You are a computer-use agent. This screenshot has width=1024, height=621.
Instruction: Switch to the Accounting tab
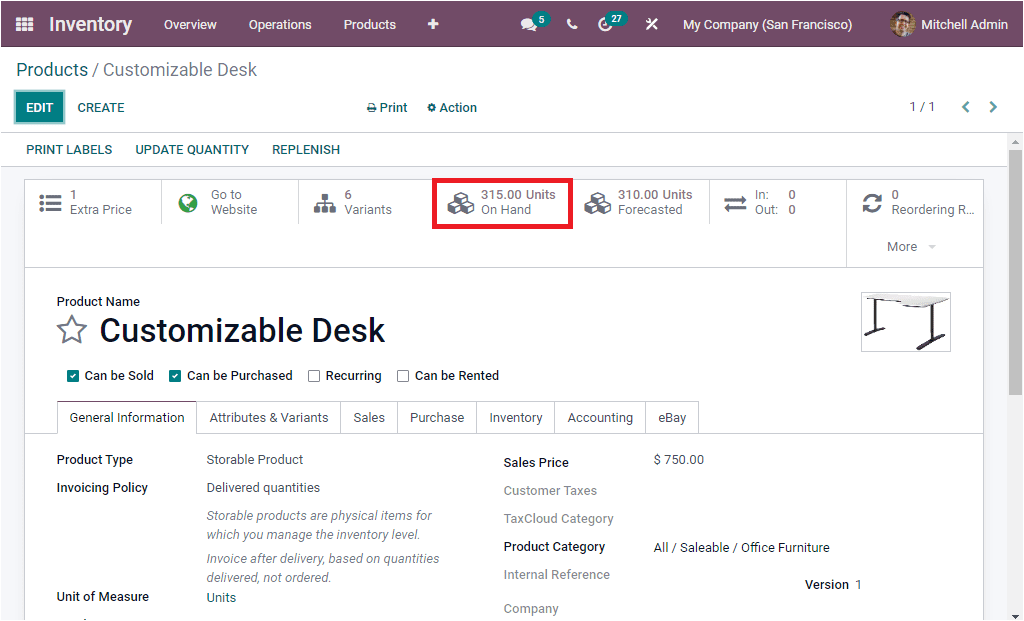pyautogui.click(x=599, y=417)
